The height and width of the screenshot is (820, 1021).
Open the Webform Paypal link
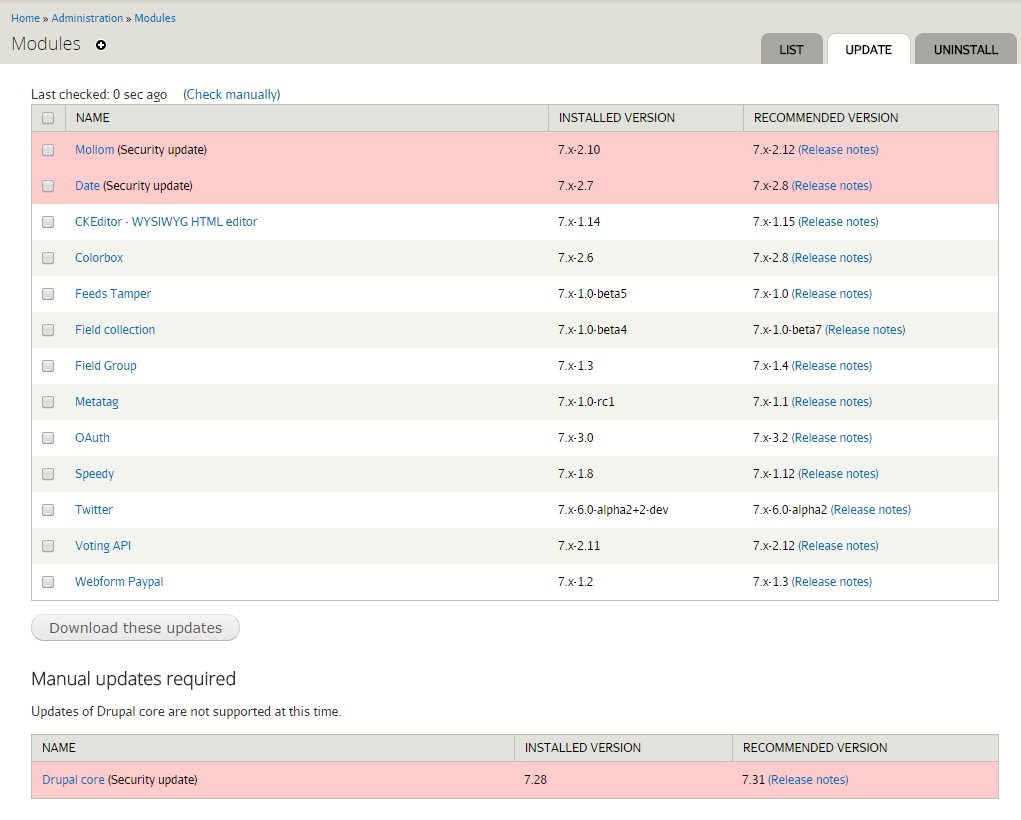[x=119, y=582]
